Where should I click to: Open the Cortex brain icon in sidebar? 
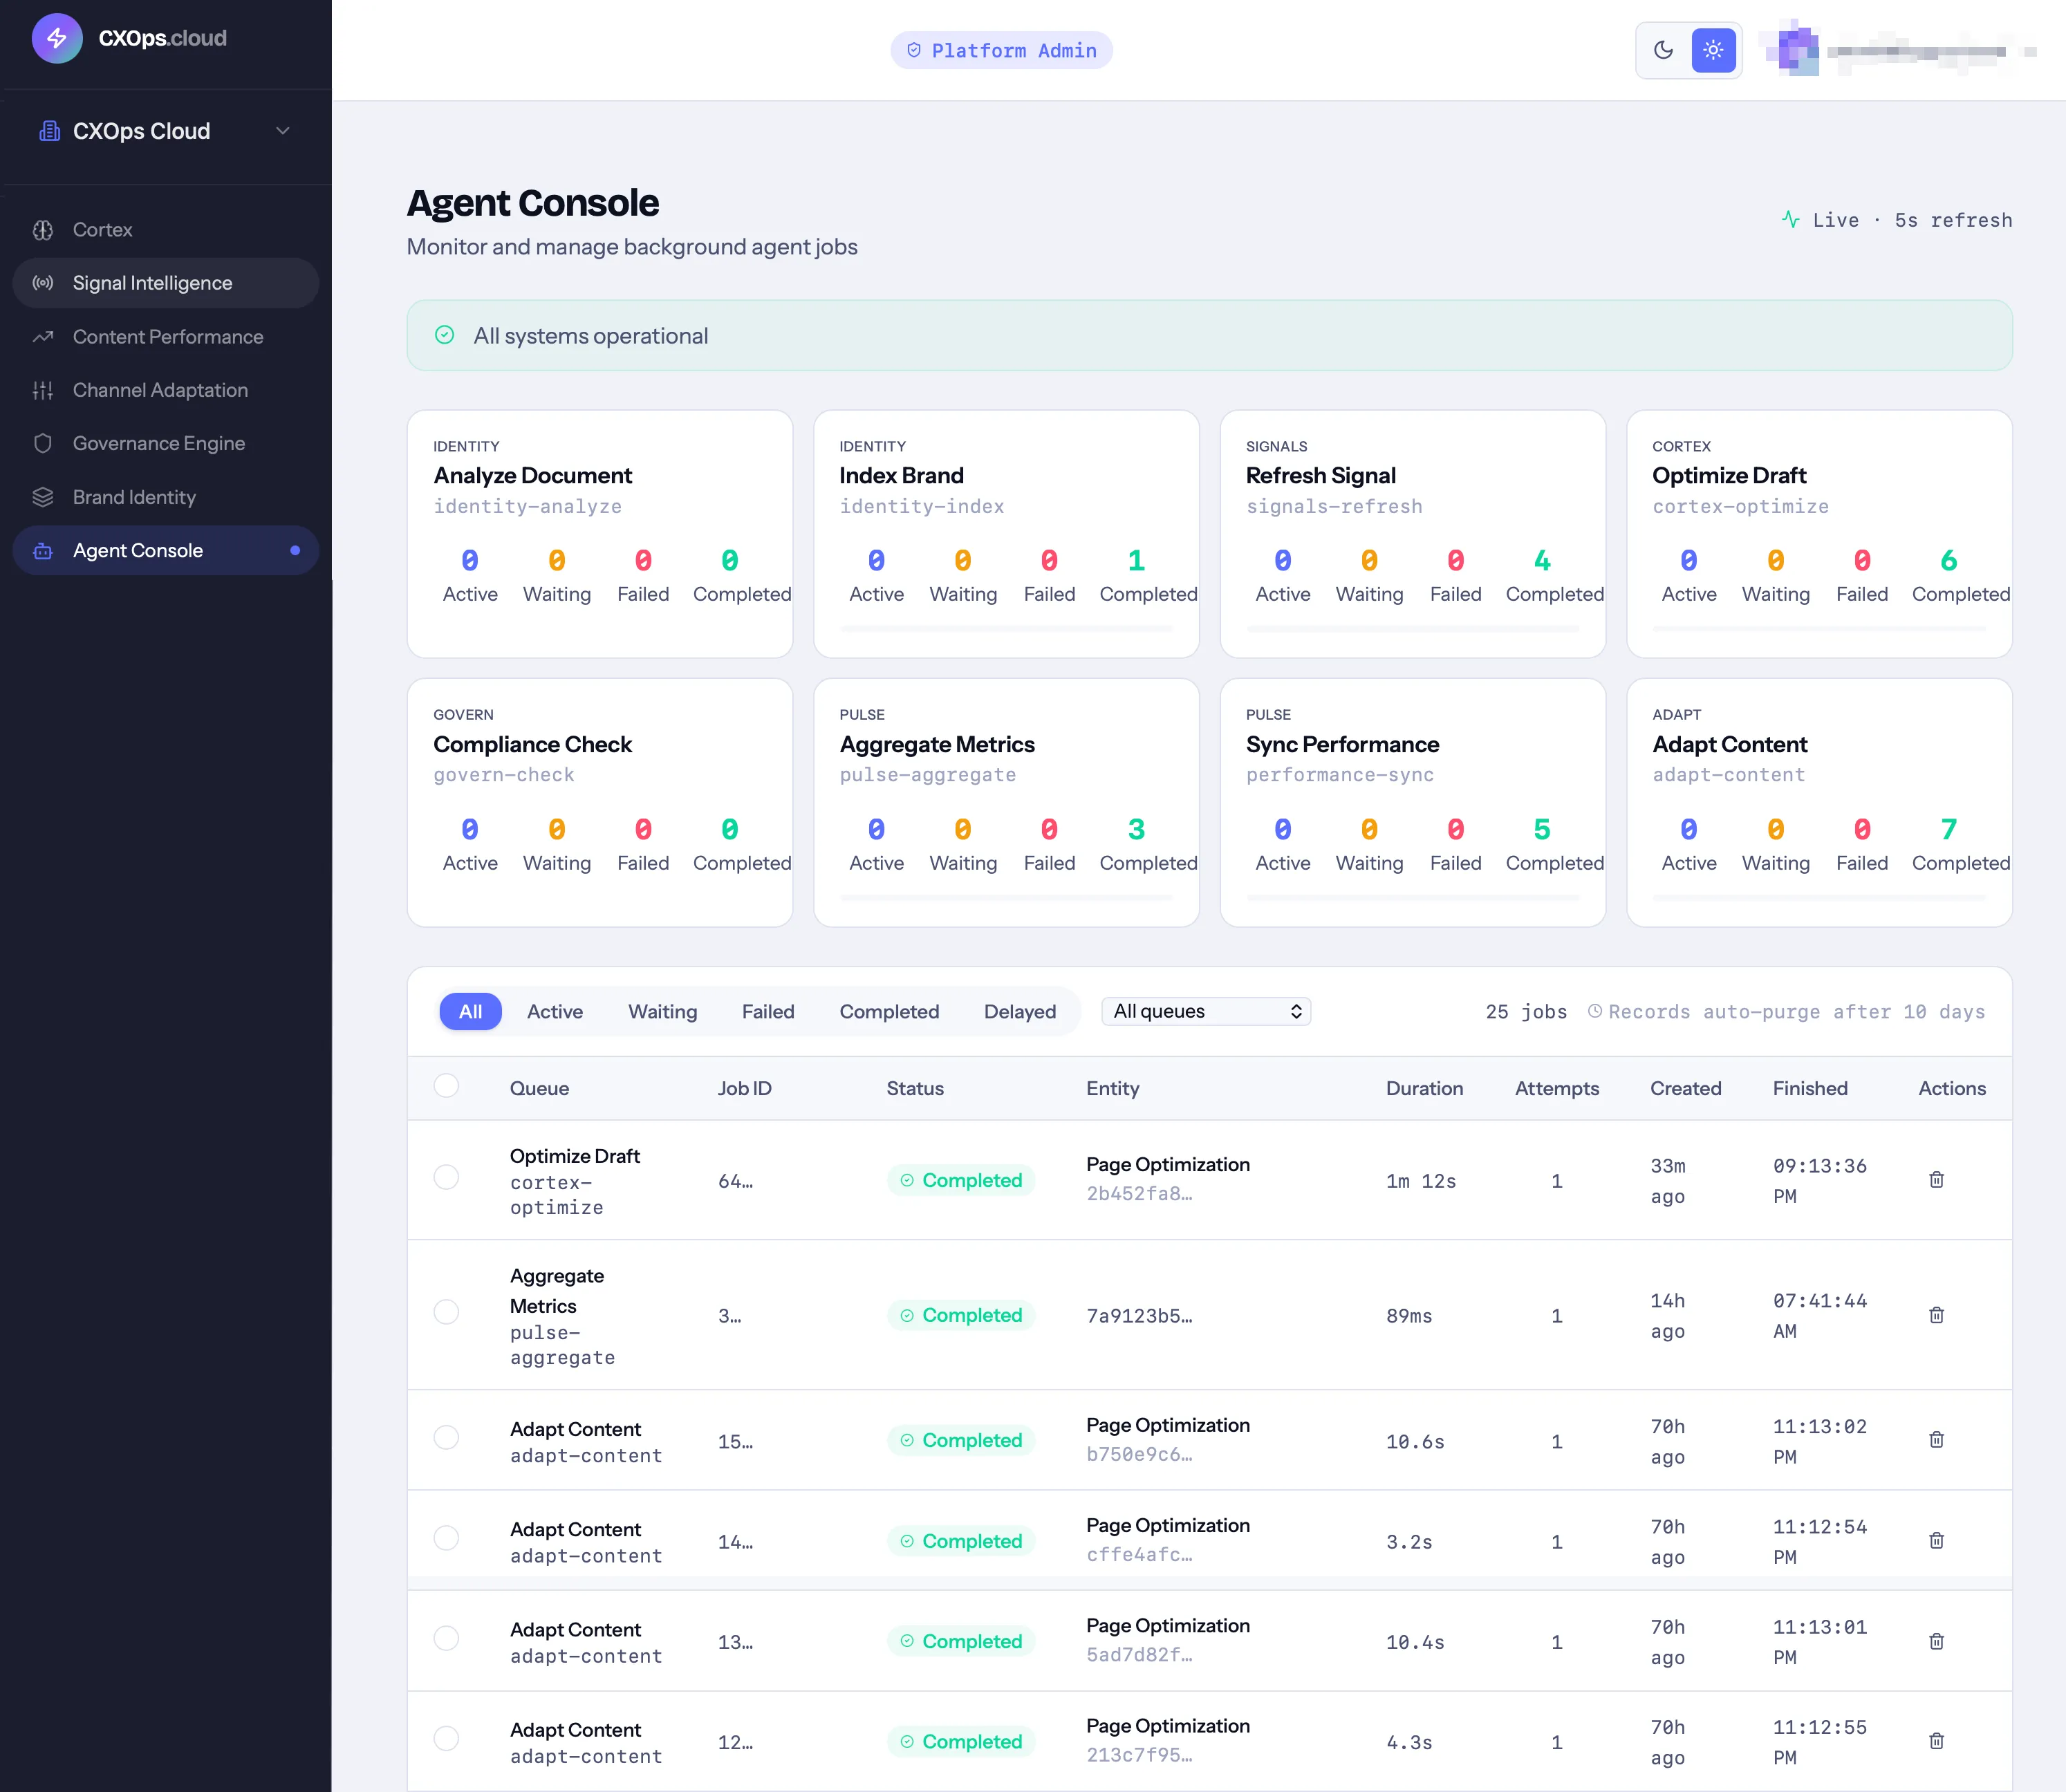pos(43,230)
